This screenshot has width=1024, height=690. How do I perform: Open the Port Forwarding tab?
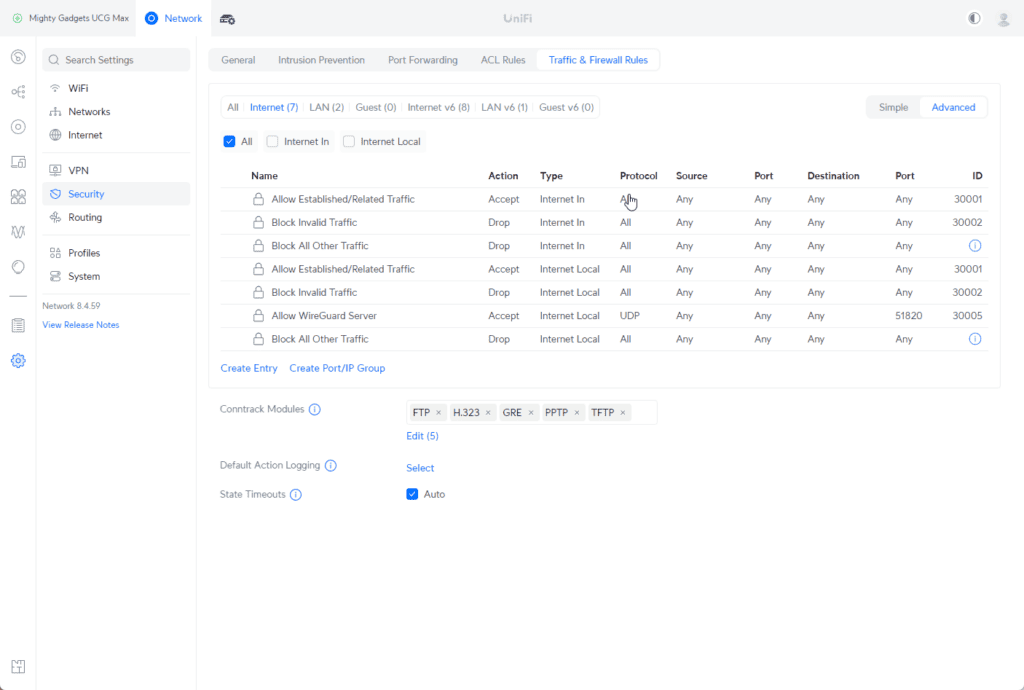click(422, 60)
